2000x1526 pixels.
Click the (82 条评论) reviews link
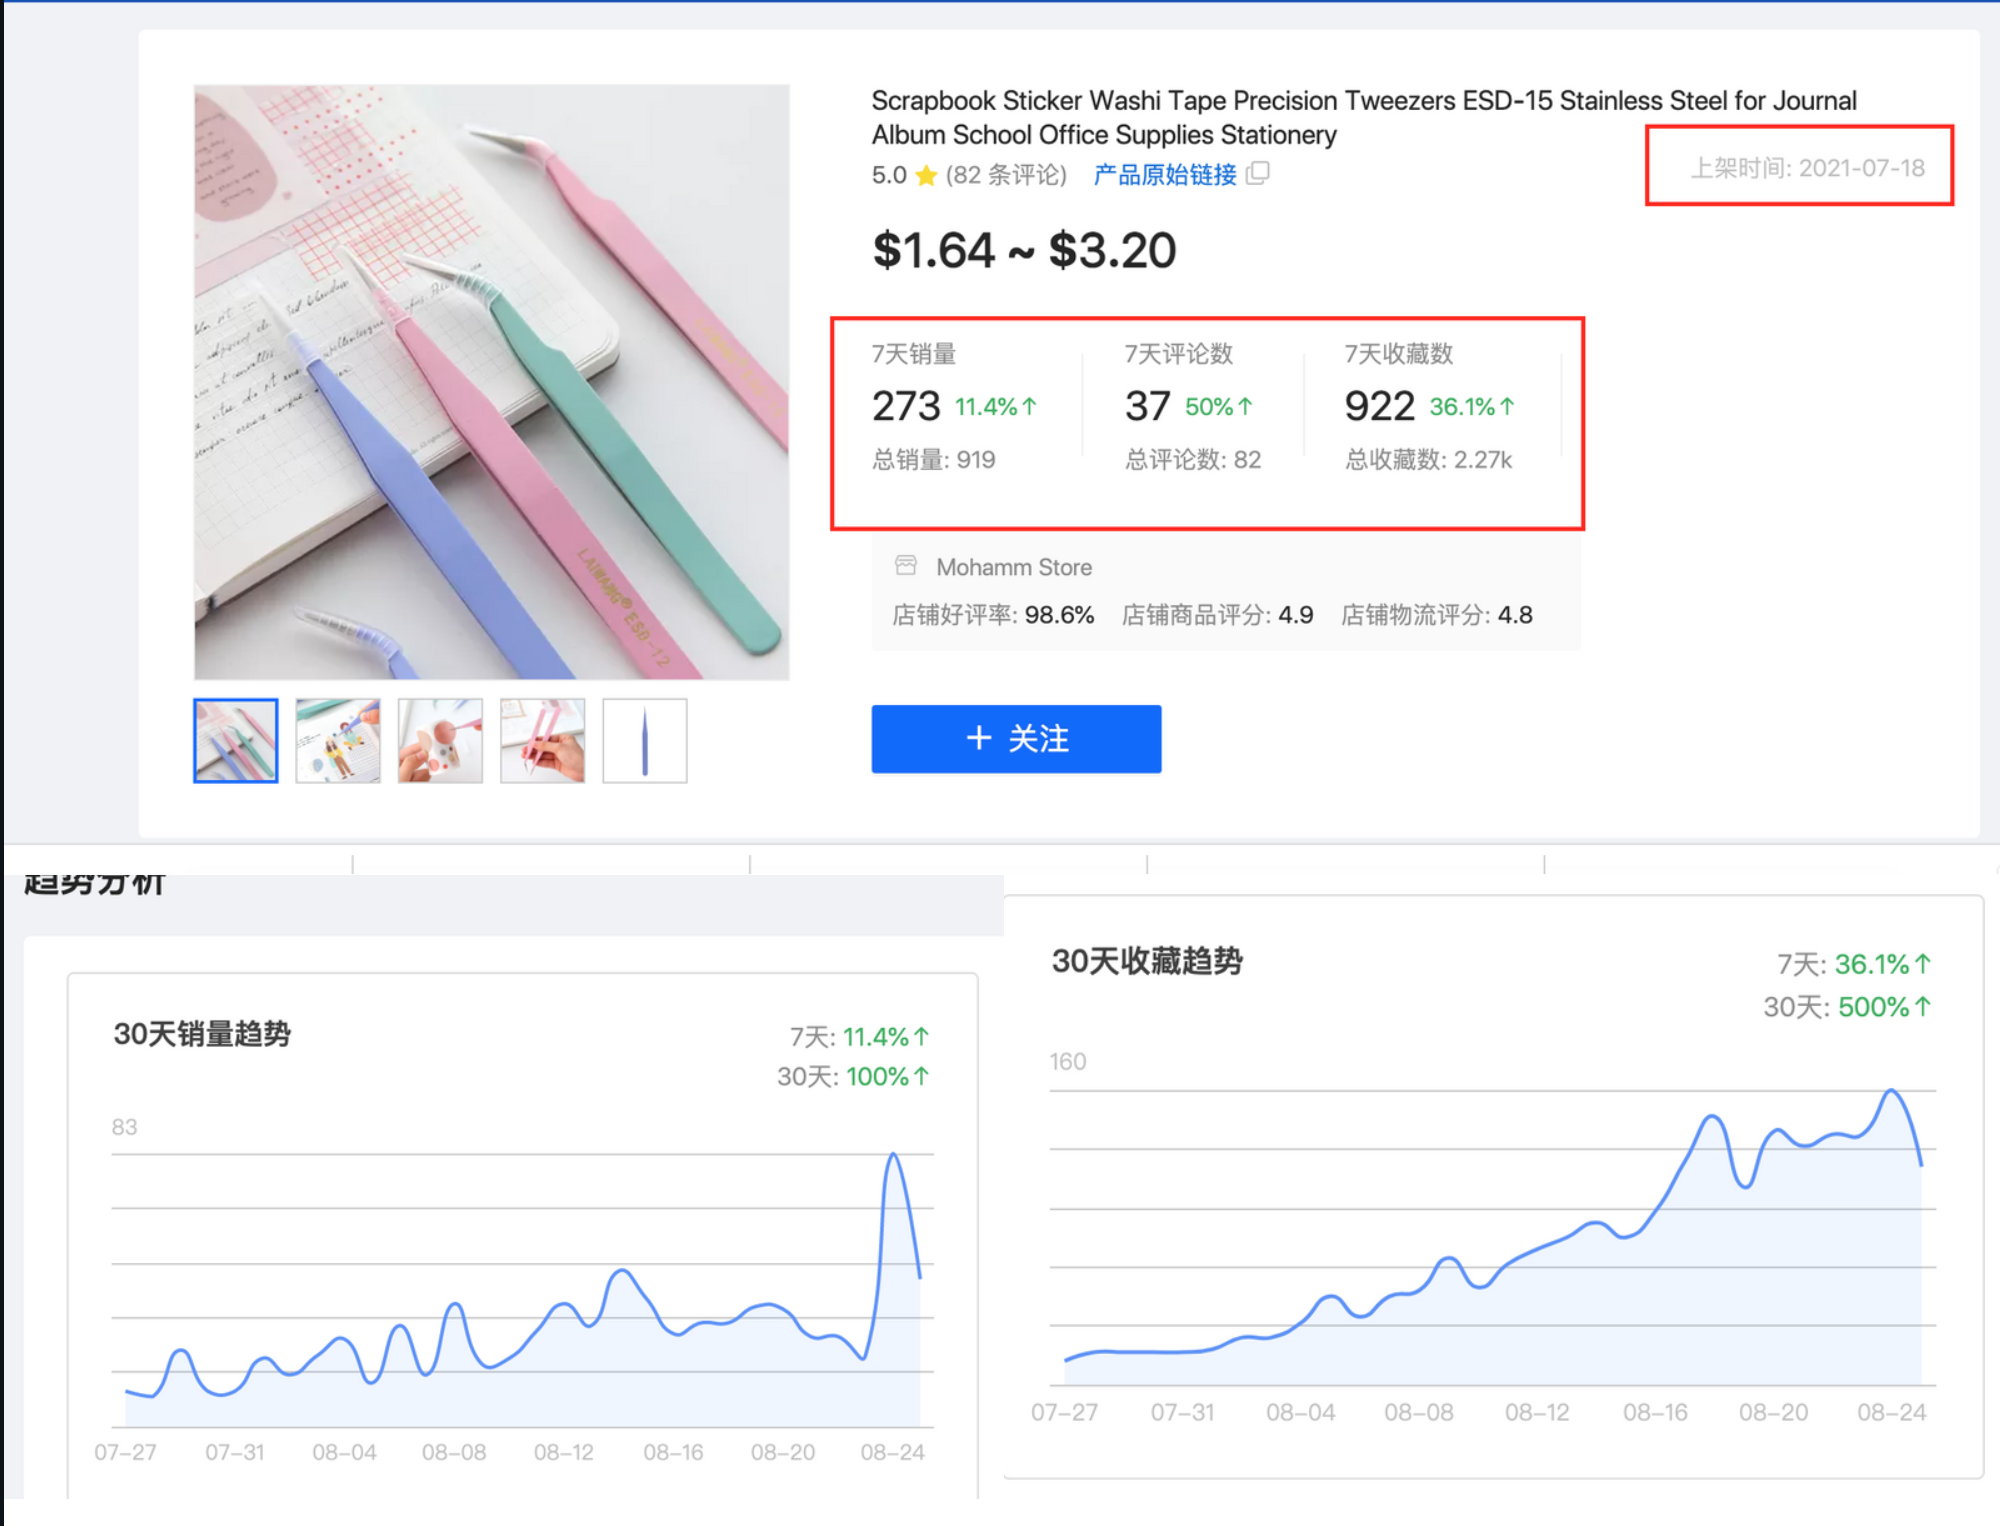tap(1005, 175)
